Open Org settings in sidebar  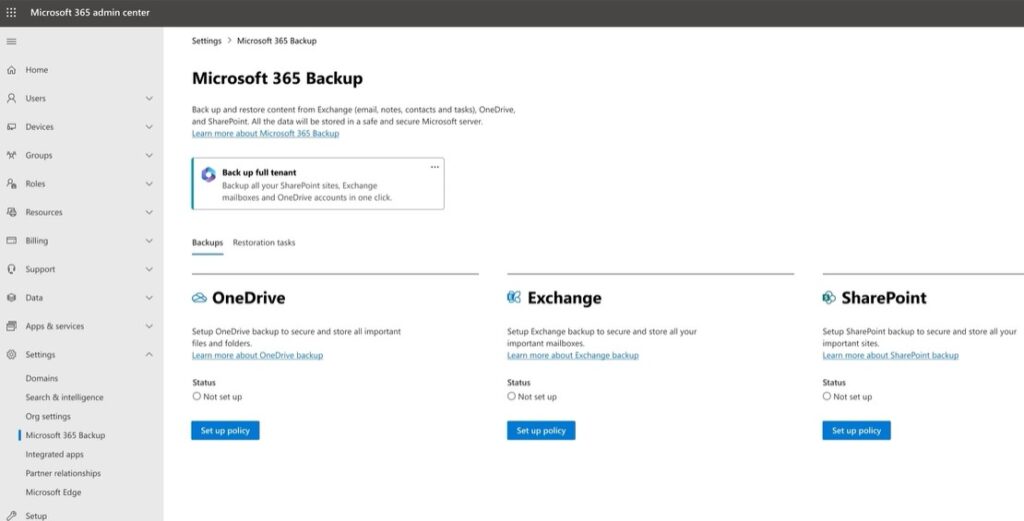[48, 417]
